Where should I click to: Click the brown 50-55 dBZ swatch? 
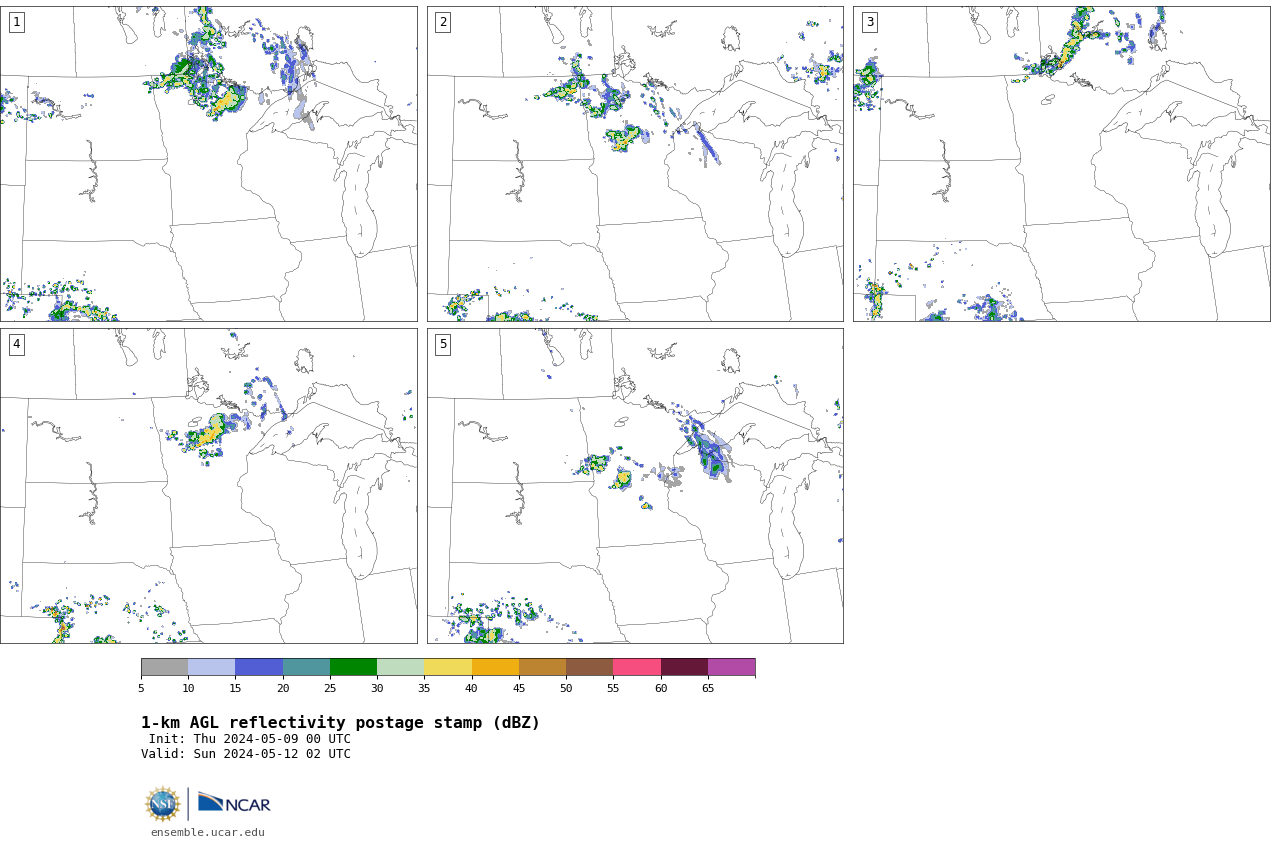tap(589, 667)
